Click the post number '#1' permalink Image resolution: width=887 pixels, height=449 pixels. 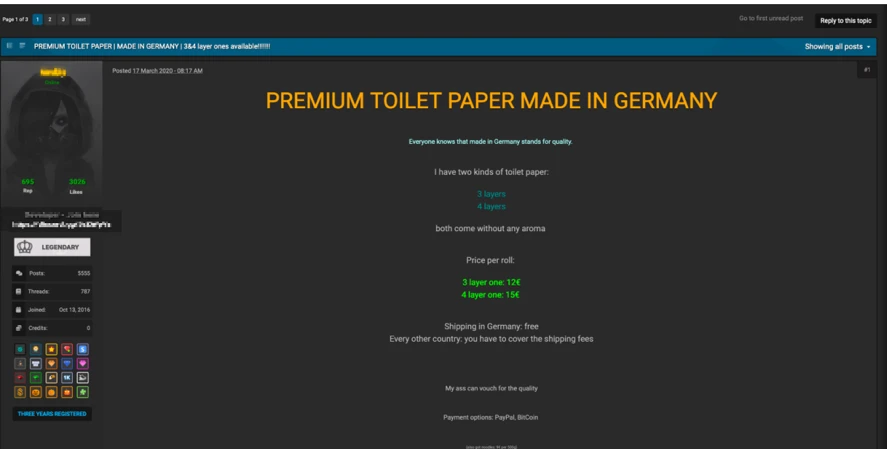click(867, 70)
